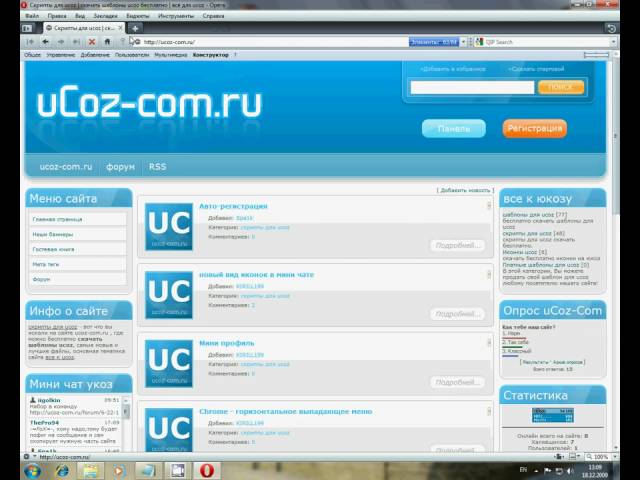Click the site search input field
Image resolution: width=640 pixels, height=480 pixels.
click(x=472, y=87)
